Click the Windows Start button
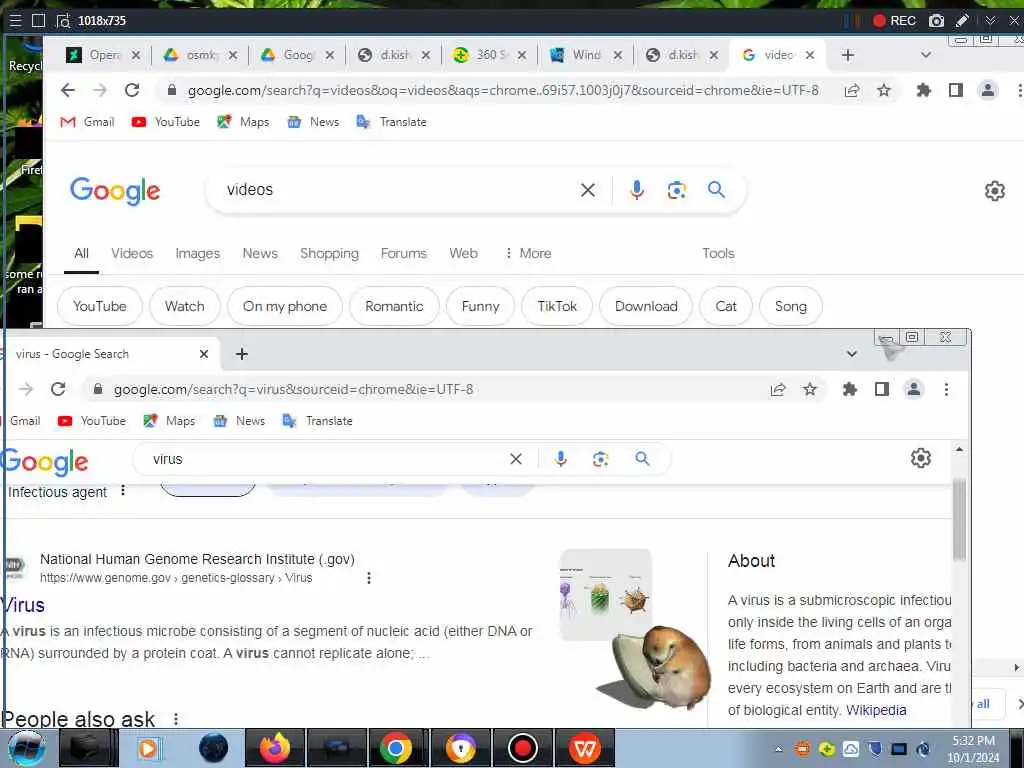 27,748
